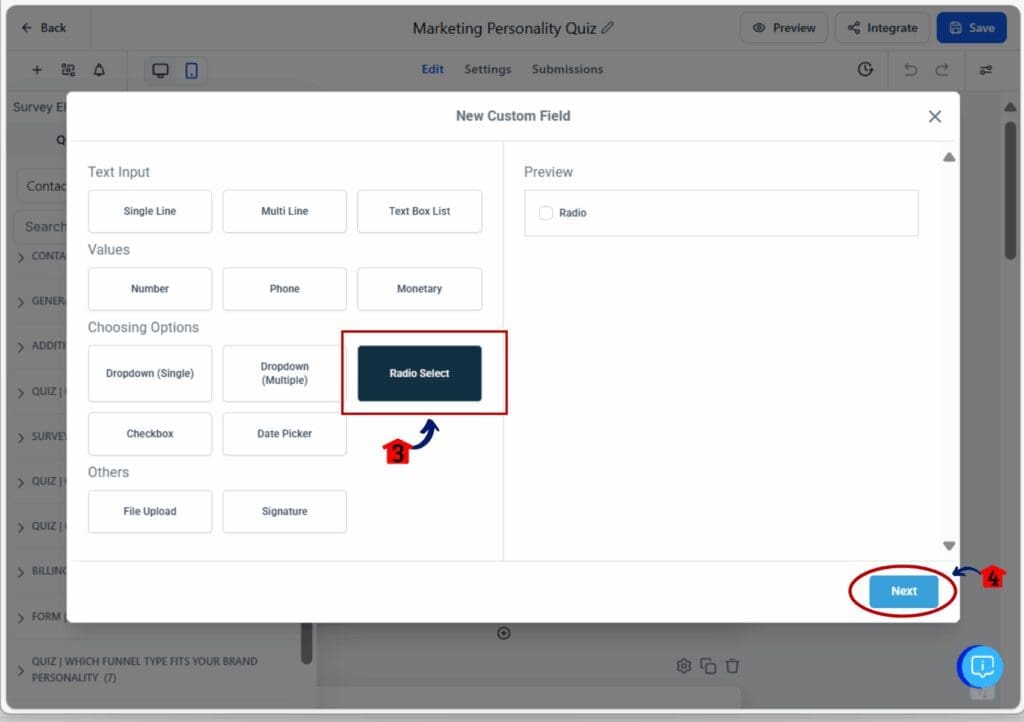Tick the Radio checkbox in Preview
The image size is (1024, 722).
point(546,213)
